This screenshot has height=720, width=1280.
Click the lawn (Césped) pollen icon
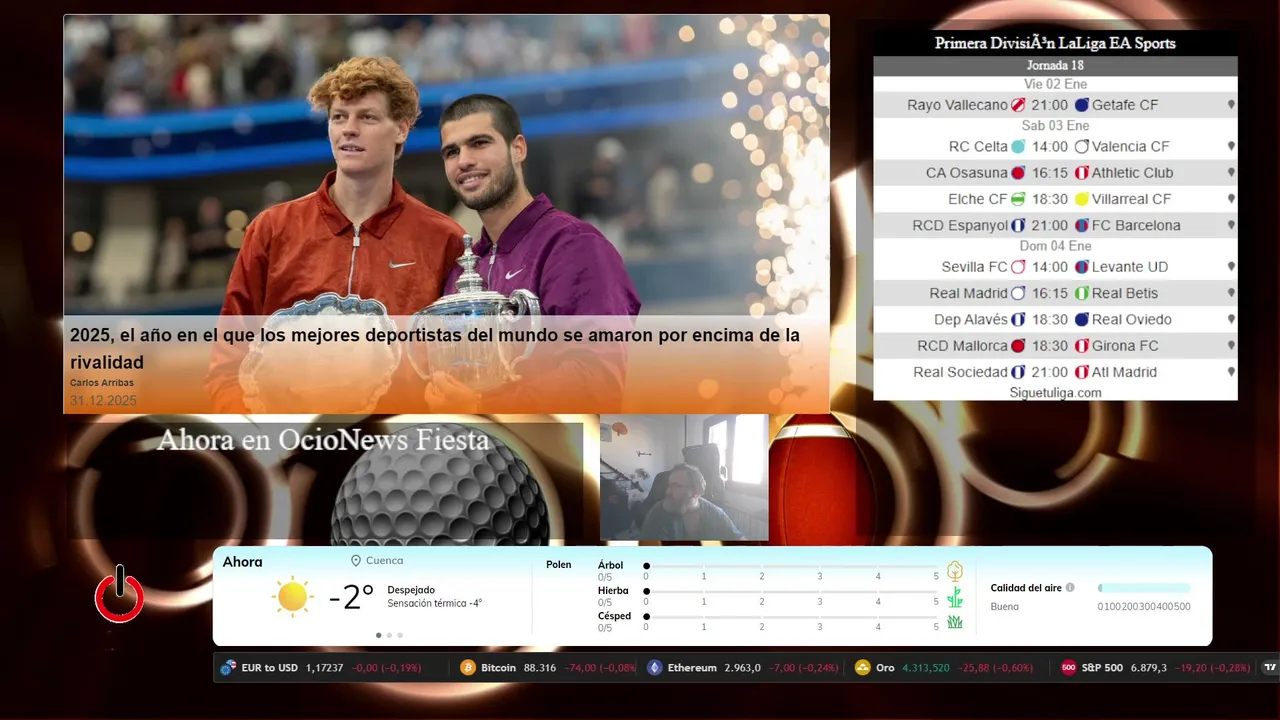(x=955, y=622)
